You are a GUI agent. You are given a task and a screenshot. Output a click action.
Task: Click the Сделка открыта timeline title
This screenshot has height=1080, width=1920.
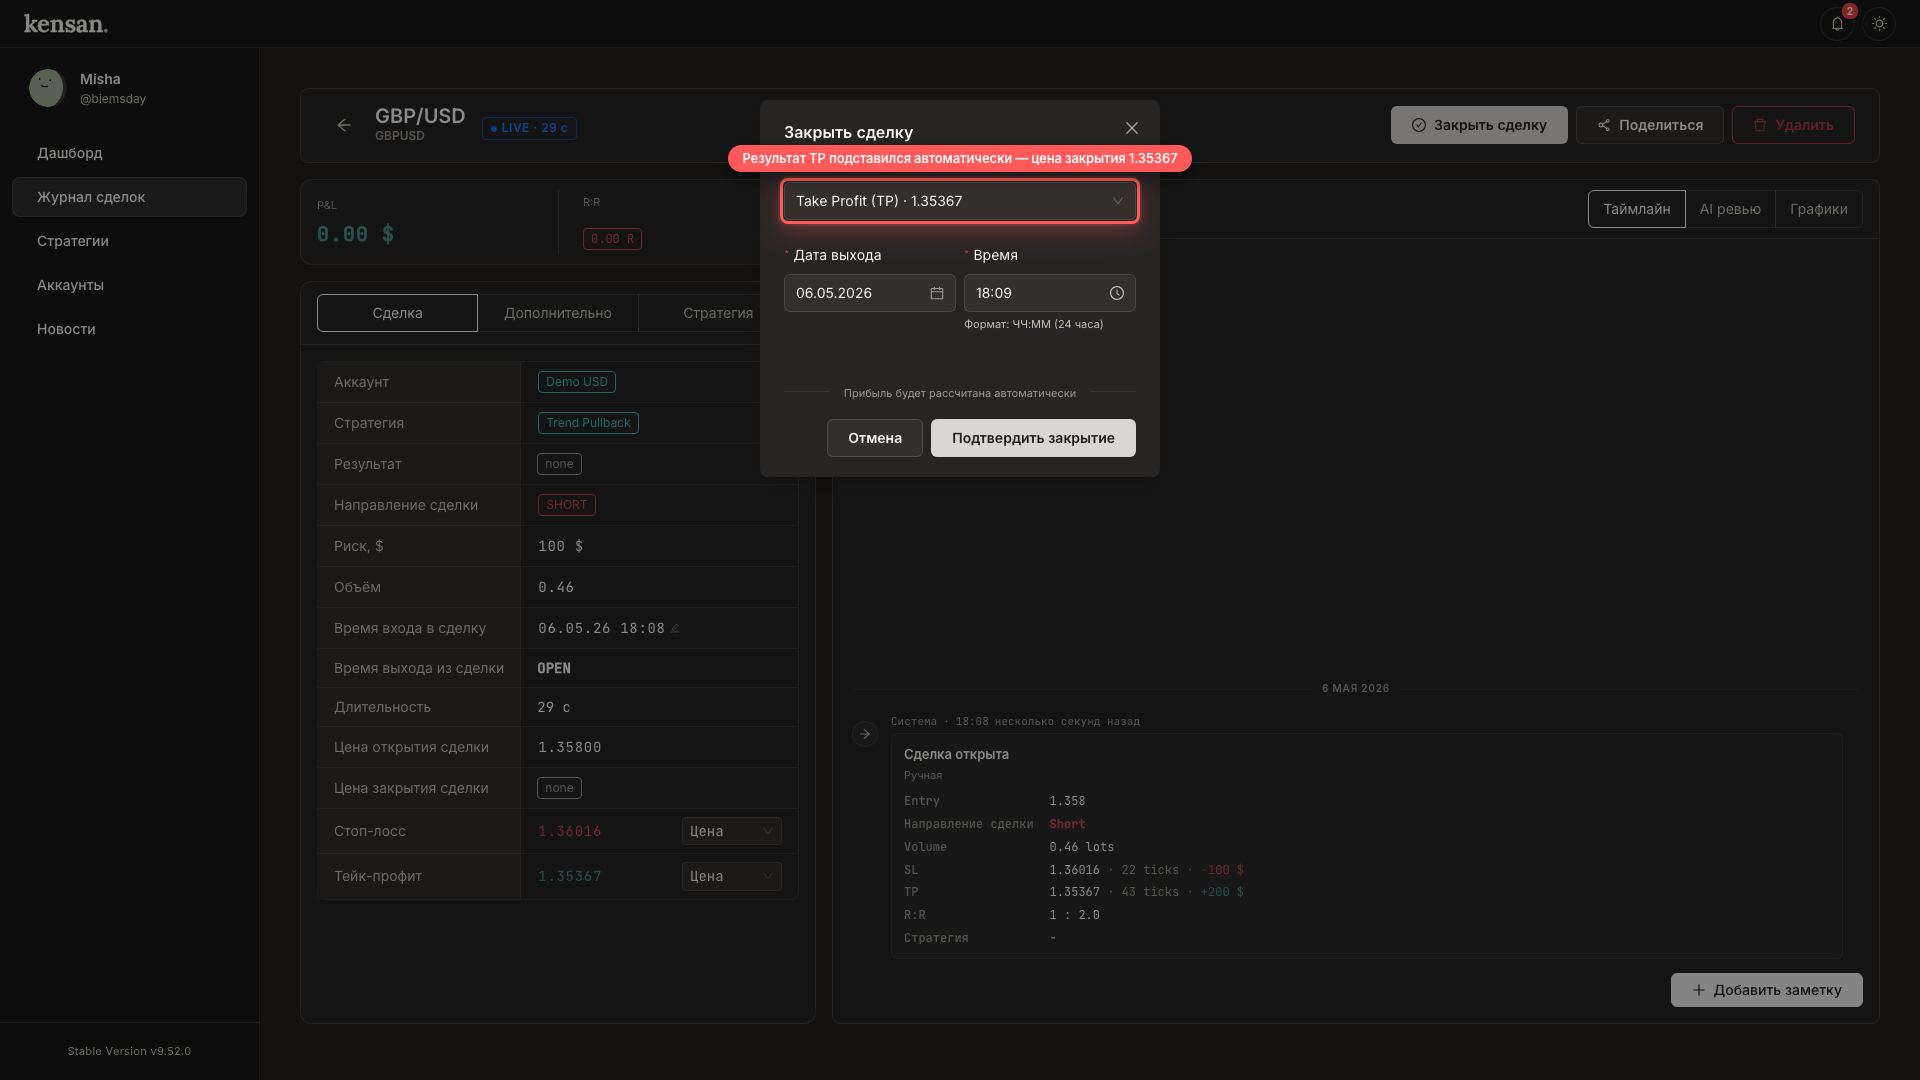[956, 754]
